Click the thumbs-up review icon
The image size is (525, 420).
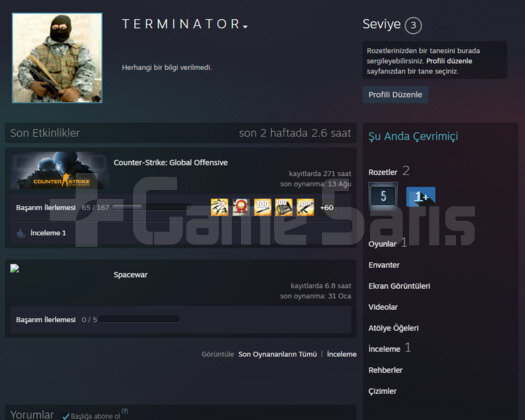21,233
